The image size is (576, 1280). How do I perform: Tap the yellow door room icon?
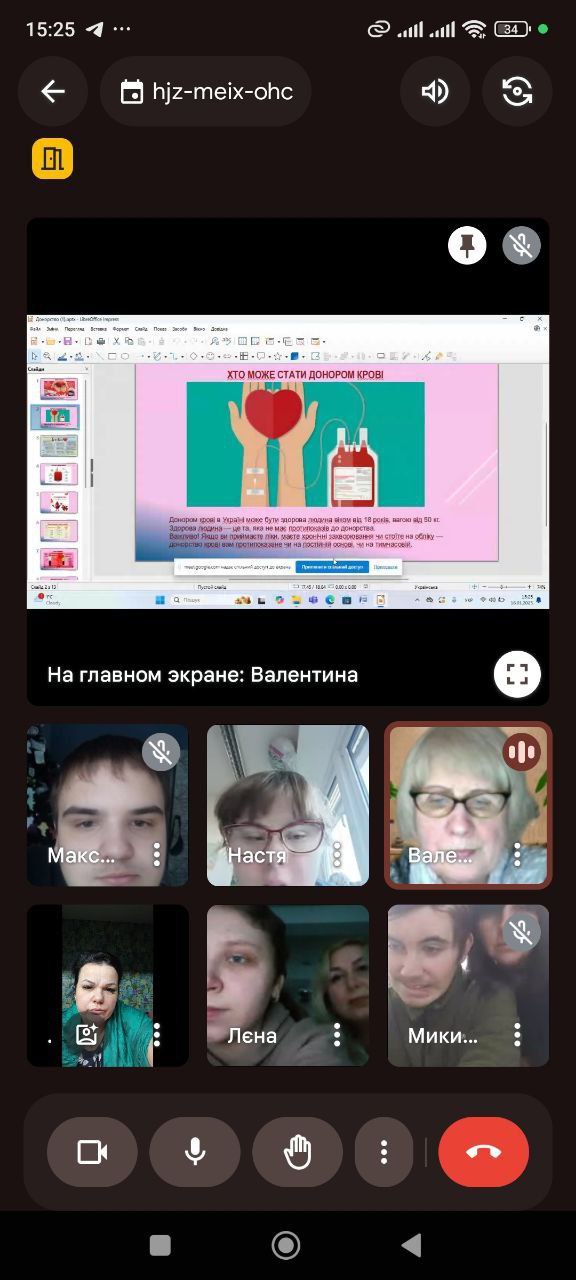point(53,158)
